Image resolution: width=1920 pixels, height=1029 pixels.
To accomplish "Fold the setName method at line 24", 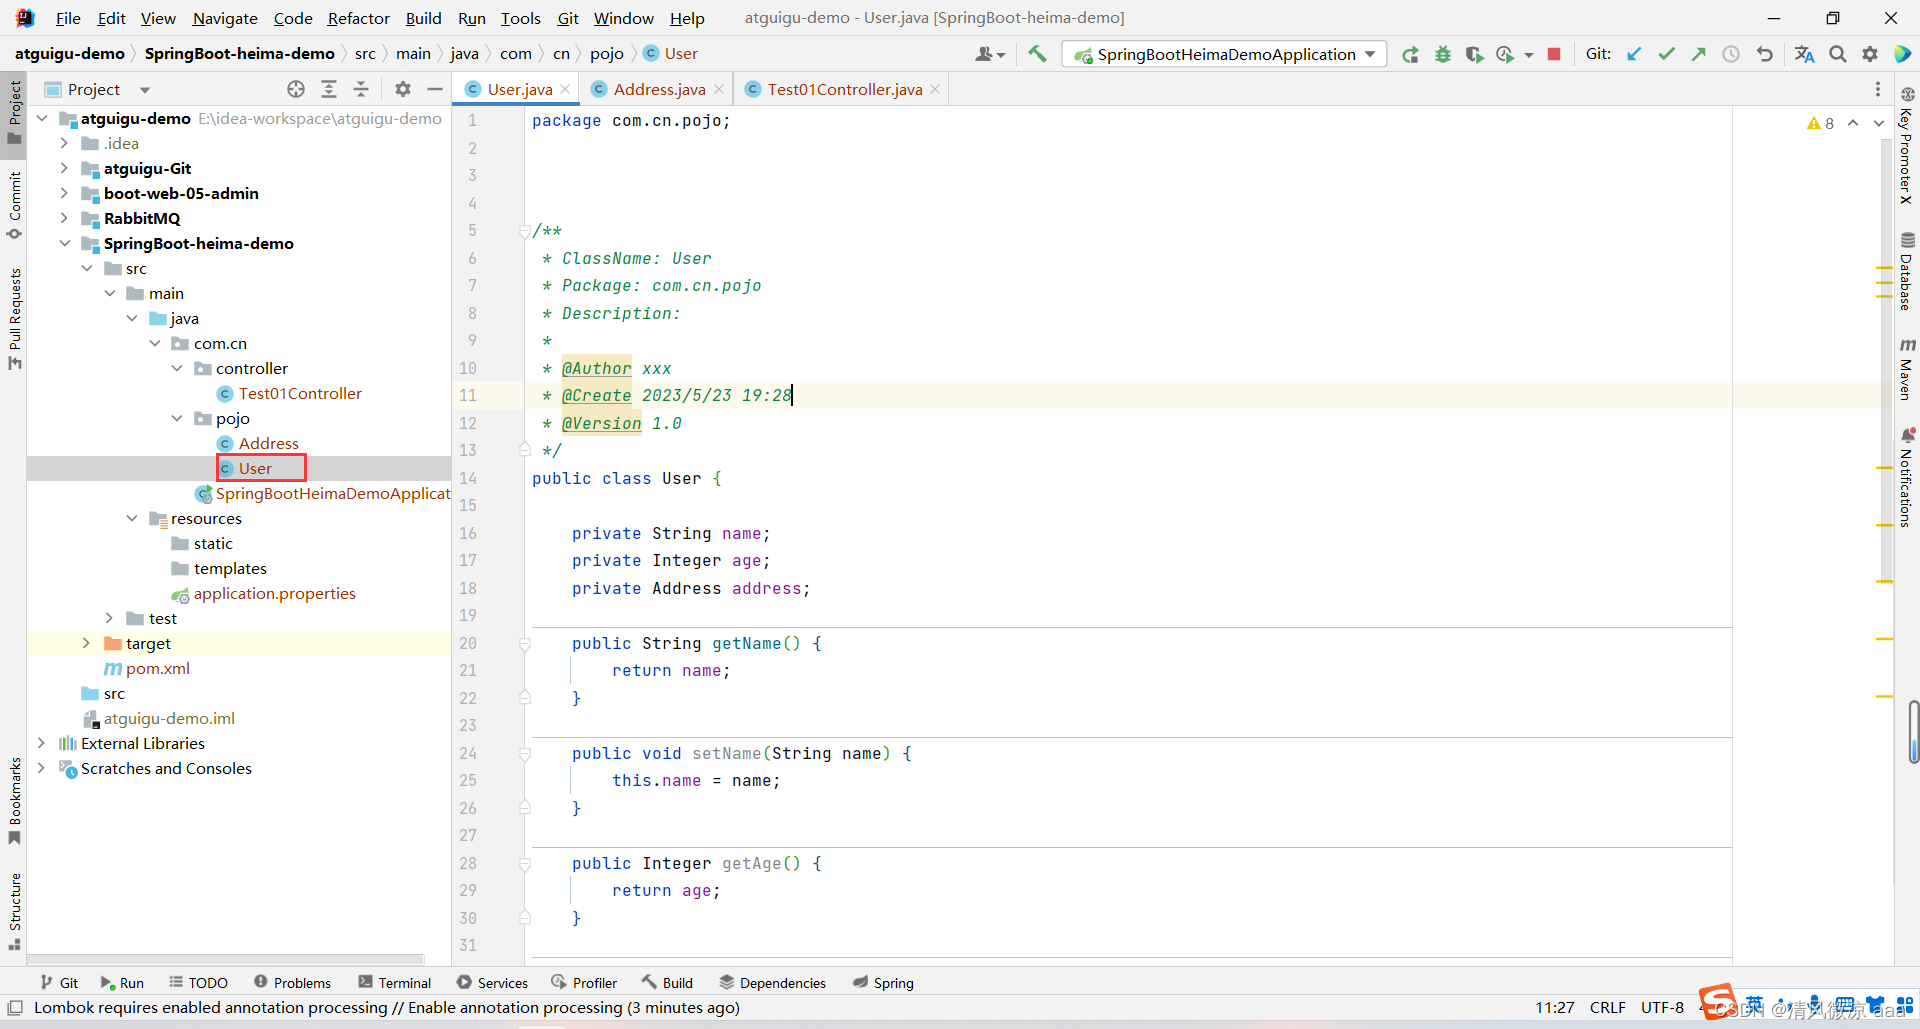I will tap(524, 754).
